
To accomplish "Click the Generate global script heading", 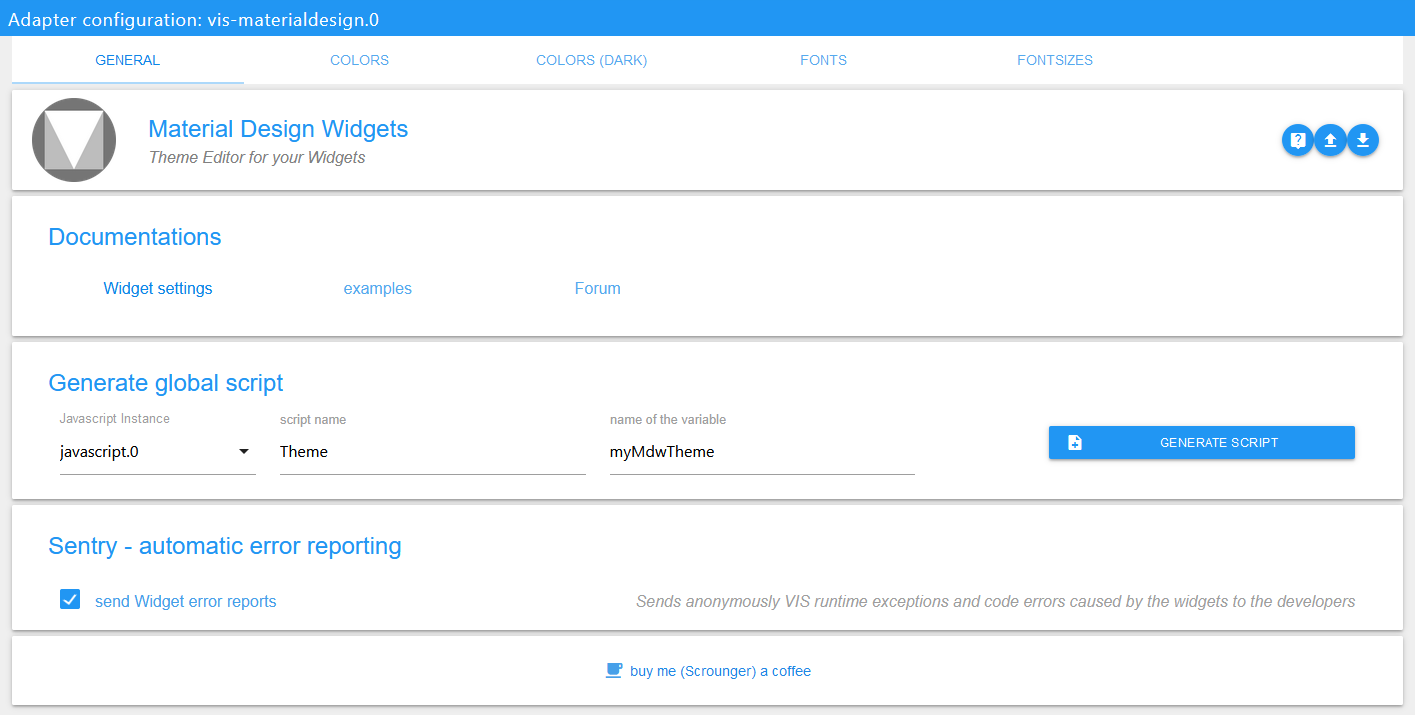I will [166, 383].
